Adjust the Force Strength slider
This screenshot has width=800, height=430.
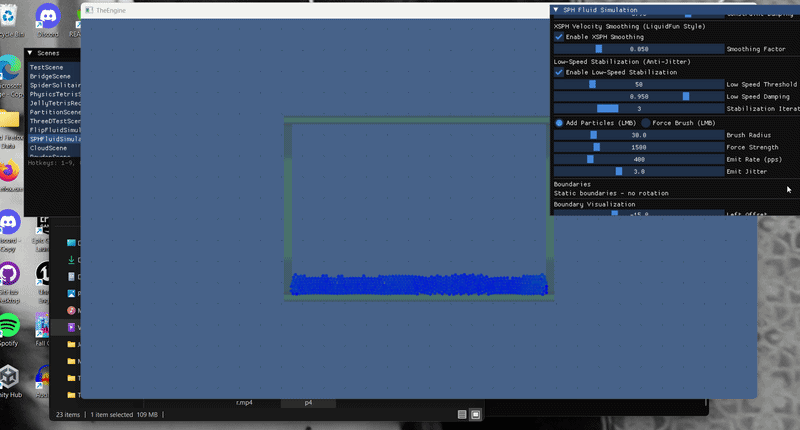[x=639, y=147]
